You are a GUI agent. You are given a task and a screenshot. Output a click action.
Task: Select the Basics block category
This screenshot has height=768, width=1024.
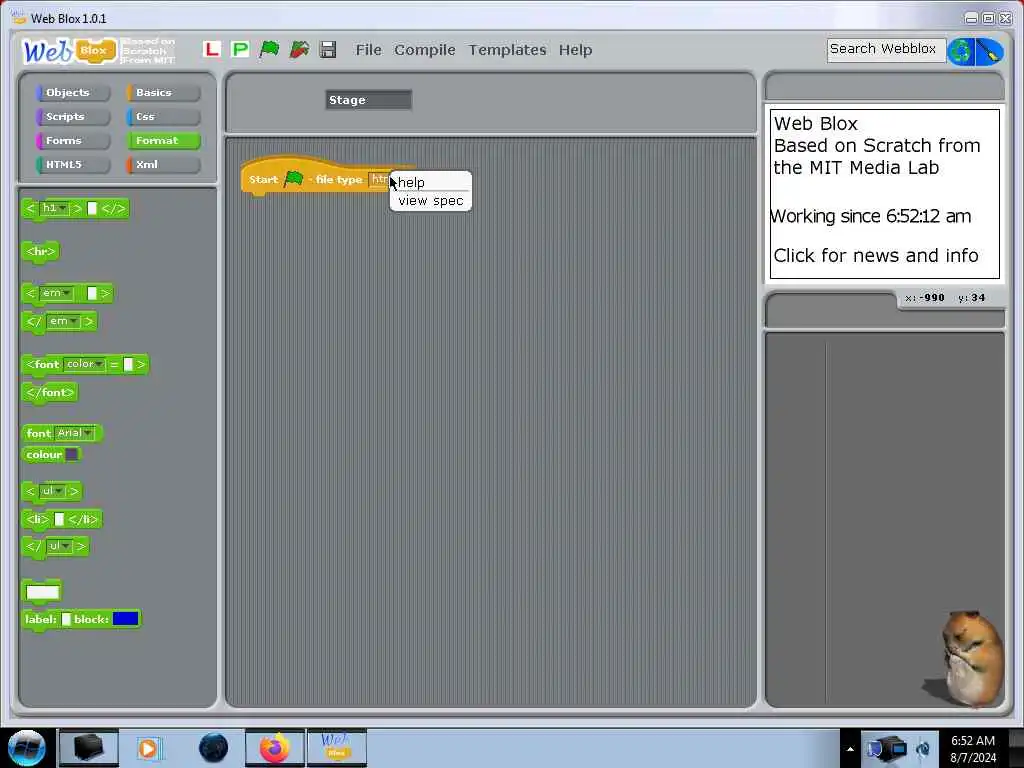tap(163, 92)
